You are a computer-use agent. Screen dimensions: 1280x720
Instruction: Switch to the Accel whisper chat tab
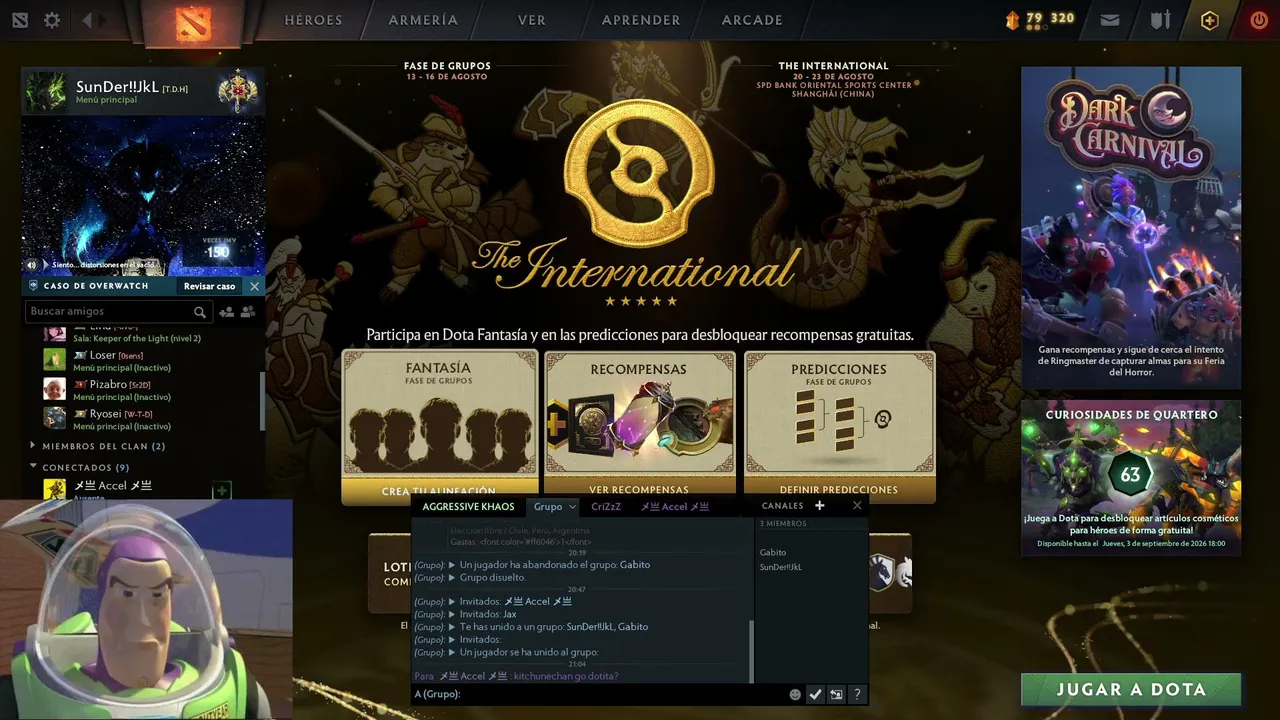tap(675, 507)
